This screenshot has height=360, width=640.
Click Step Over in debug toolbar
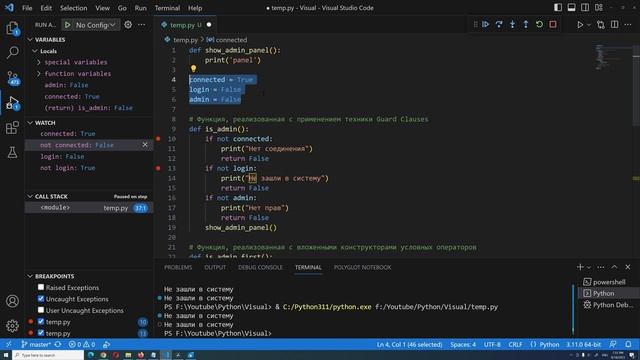499,24
